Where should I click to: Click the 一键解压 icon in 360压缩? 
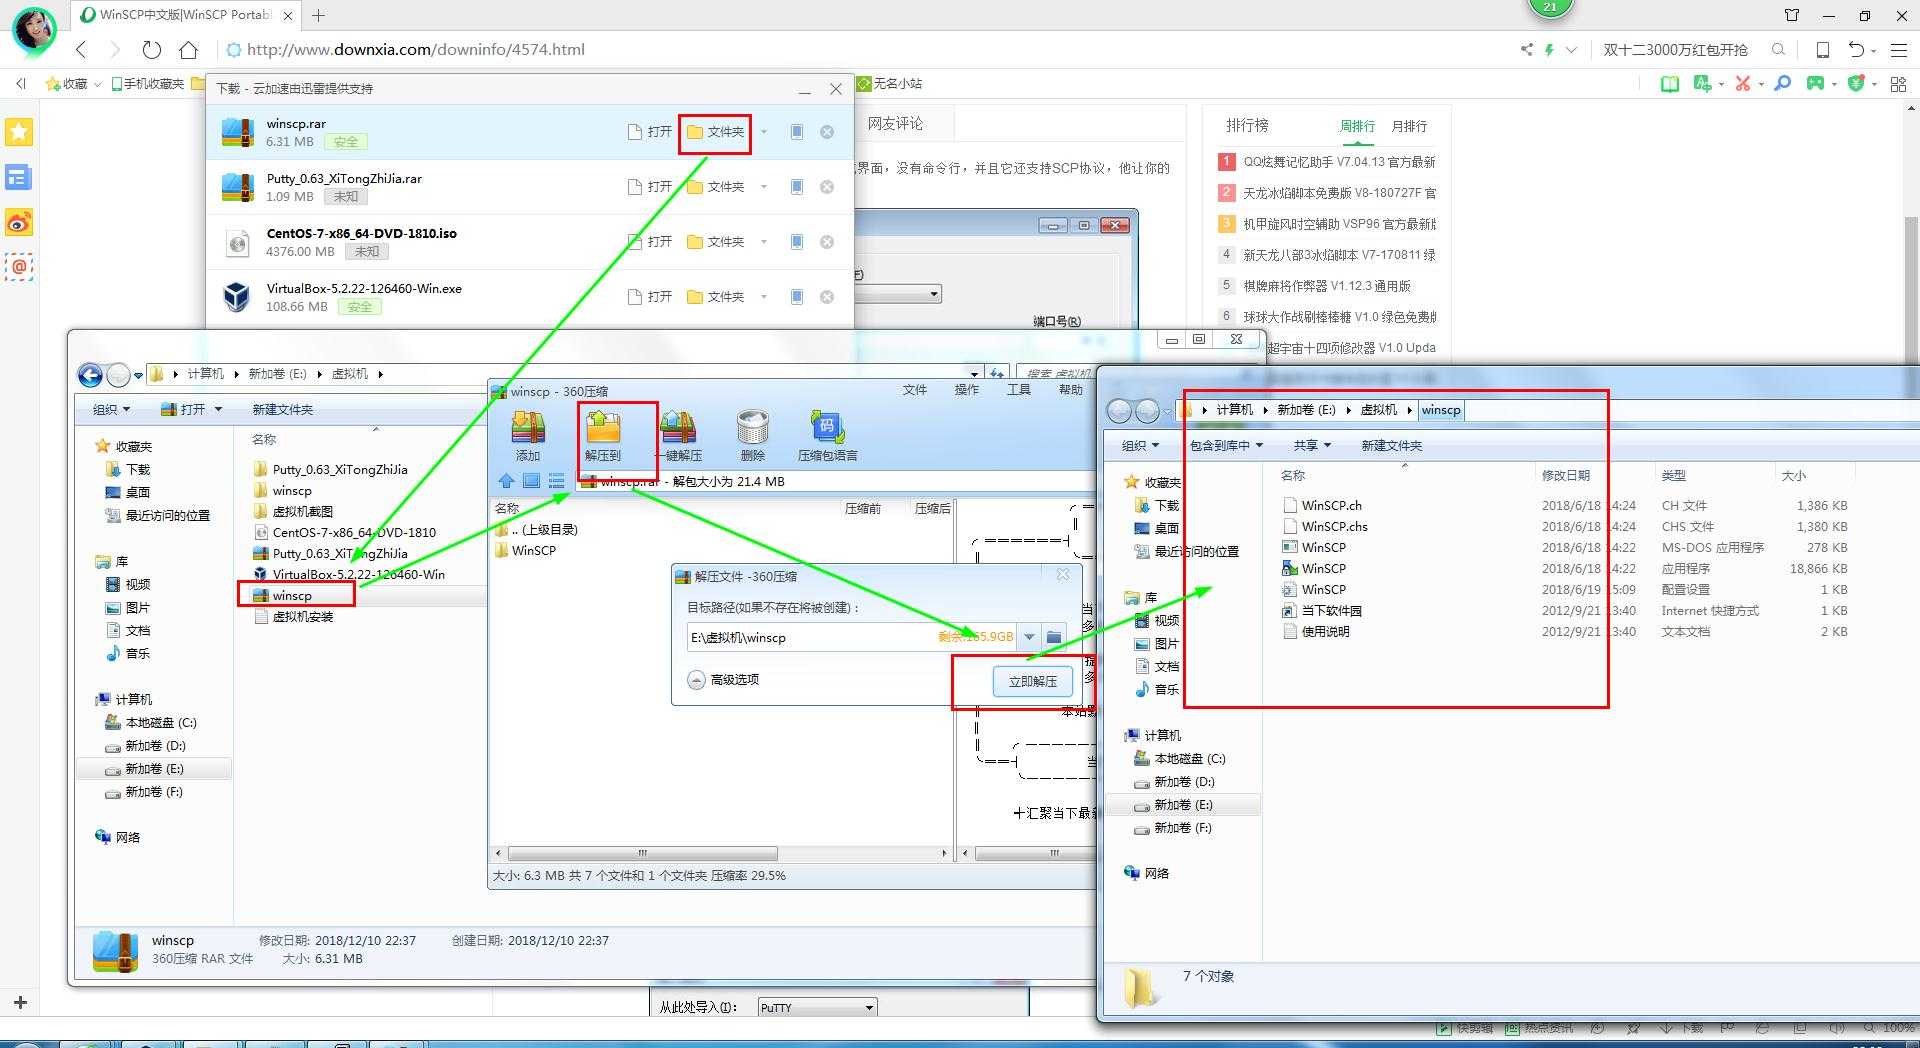pos(678,435)
